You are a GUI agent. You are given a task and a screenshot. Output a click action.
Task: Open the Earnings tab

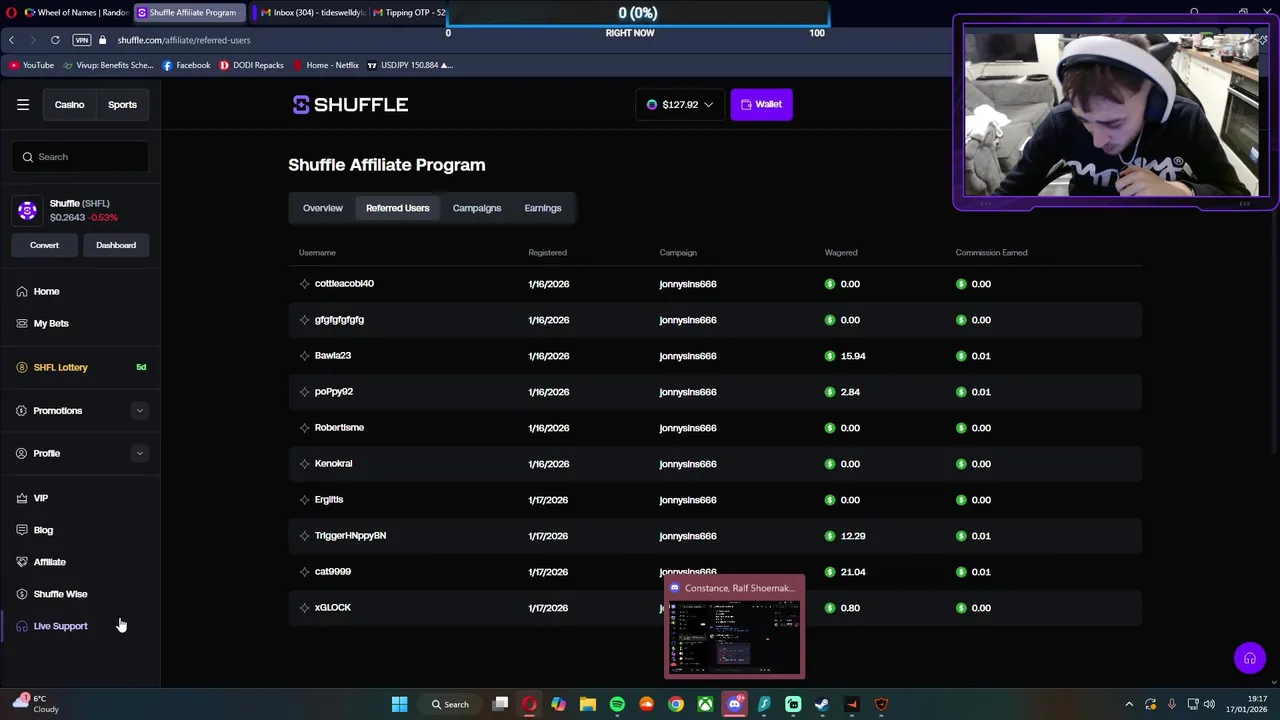(543, 208)
